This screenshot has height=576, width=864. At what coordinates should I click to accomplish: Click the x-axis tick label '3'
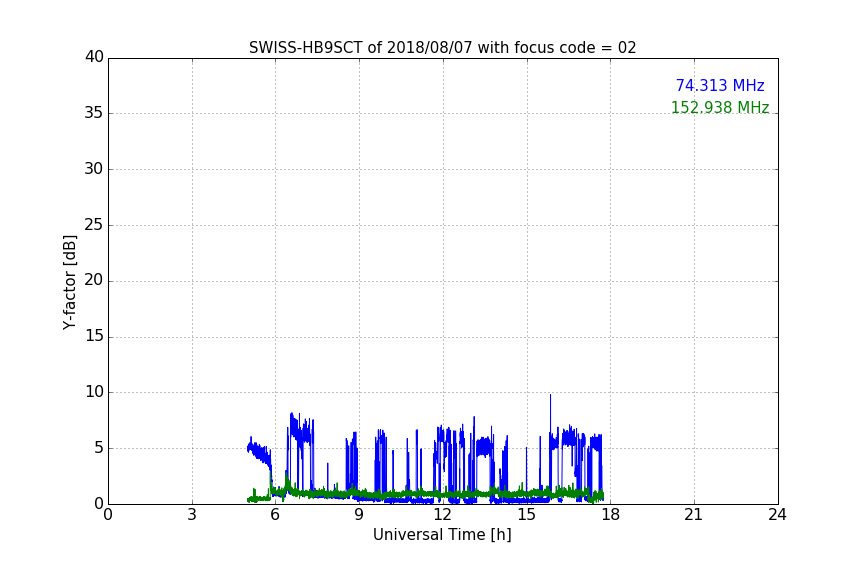[x=192, y=515]
